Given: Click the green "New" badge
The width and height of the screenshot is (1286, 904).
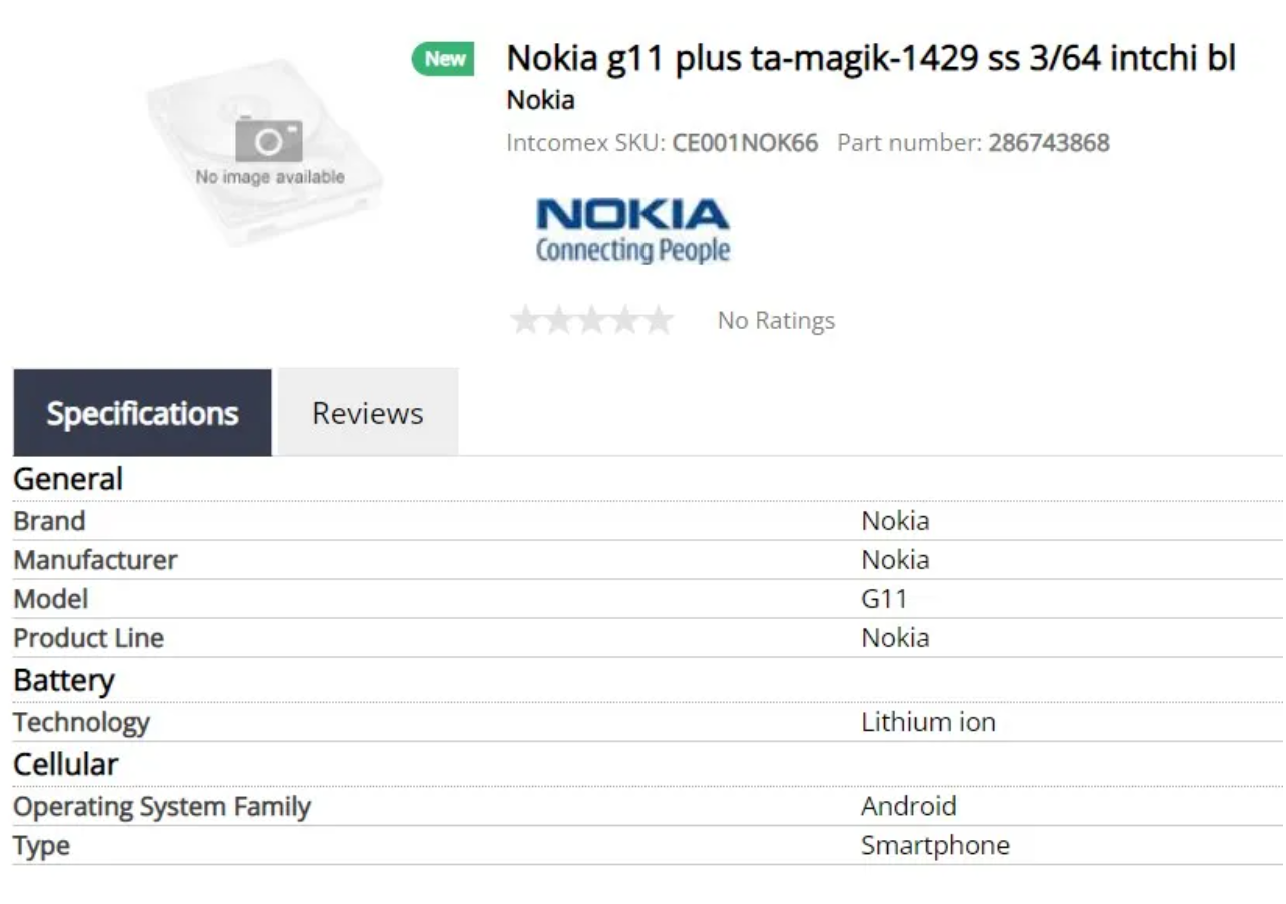Looking at the screenshot, I should coord(443,59).
